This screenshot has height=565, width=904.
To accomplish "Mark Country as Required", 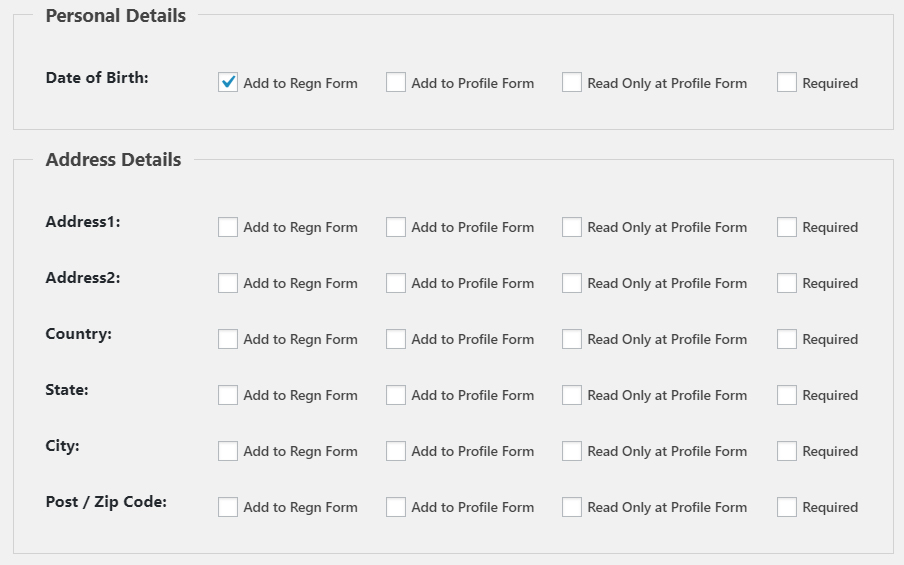I will [786, 339].
